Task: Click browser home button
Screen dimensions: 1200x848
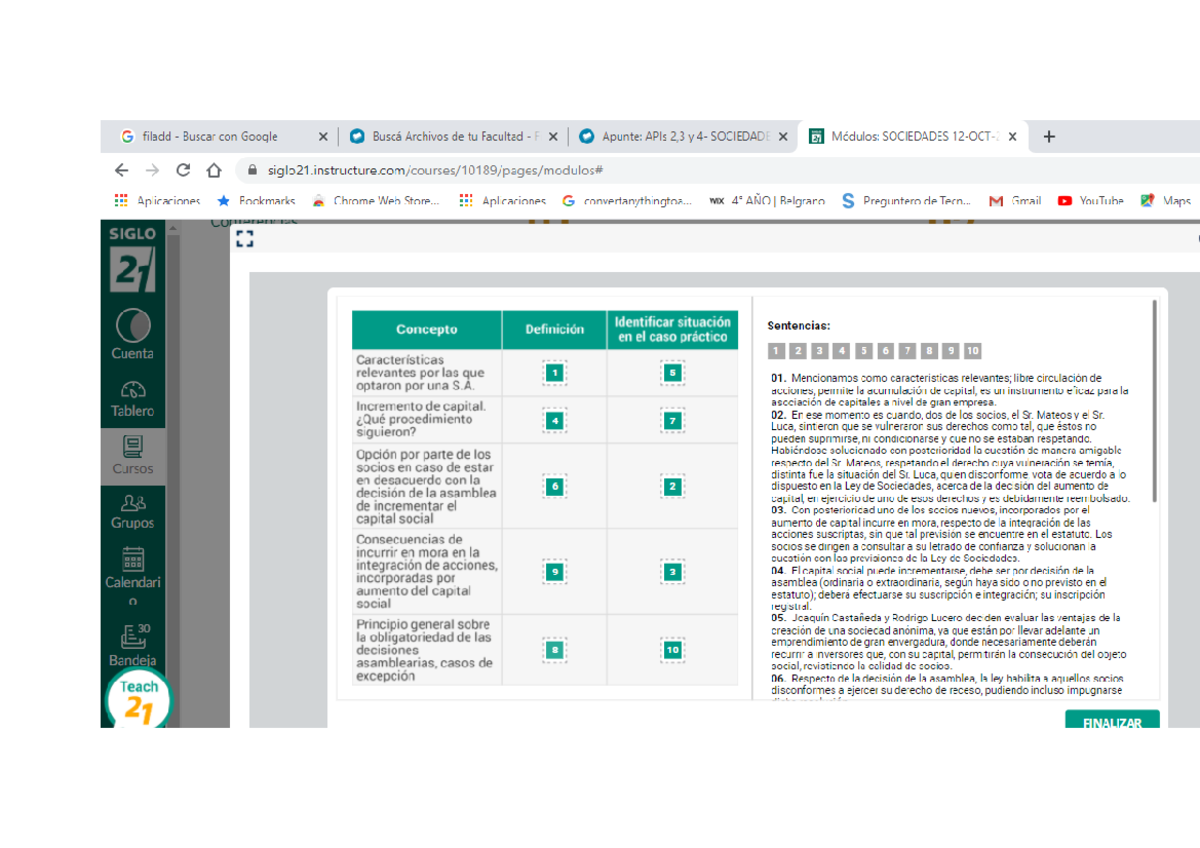Action: click(213, 170)
